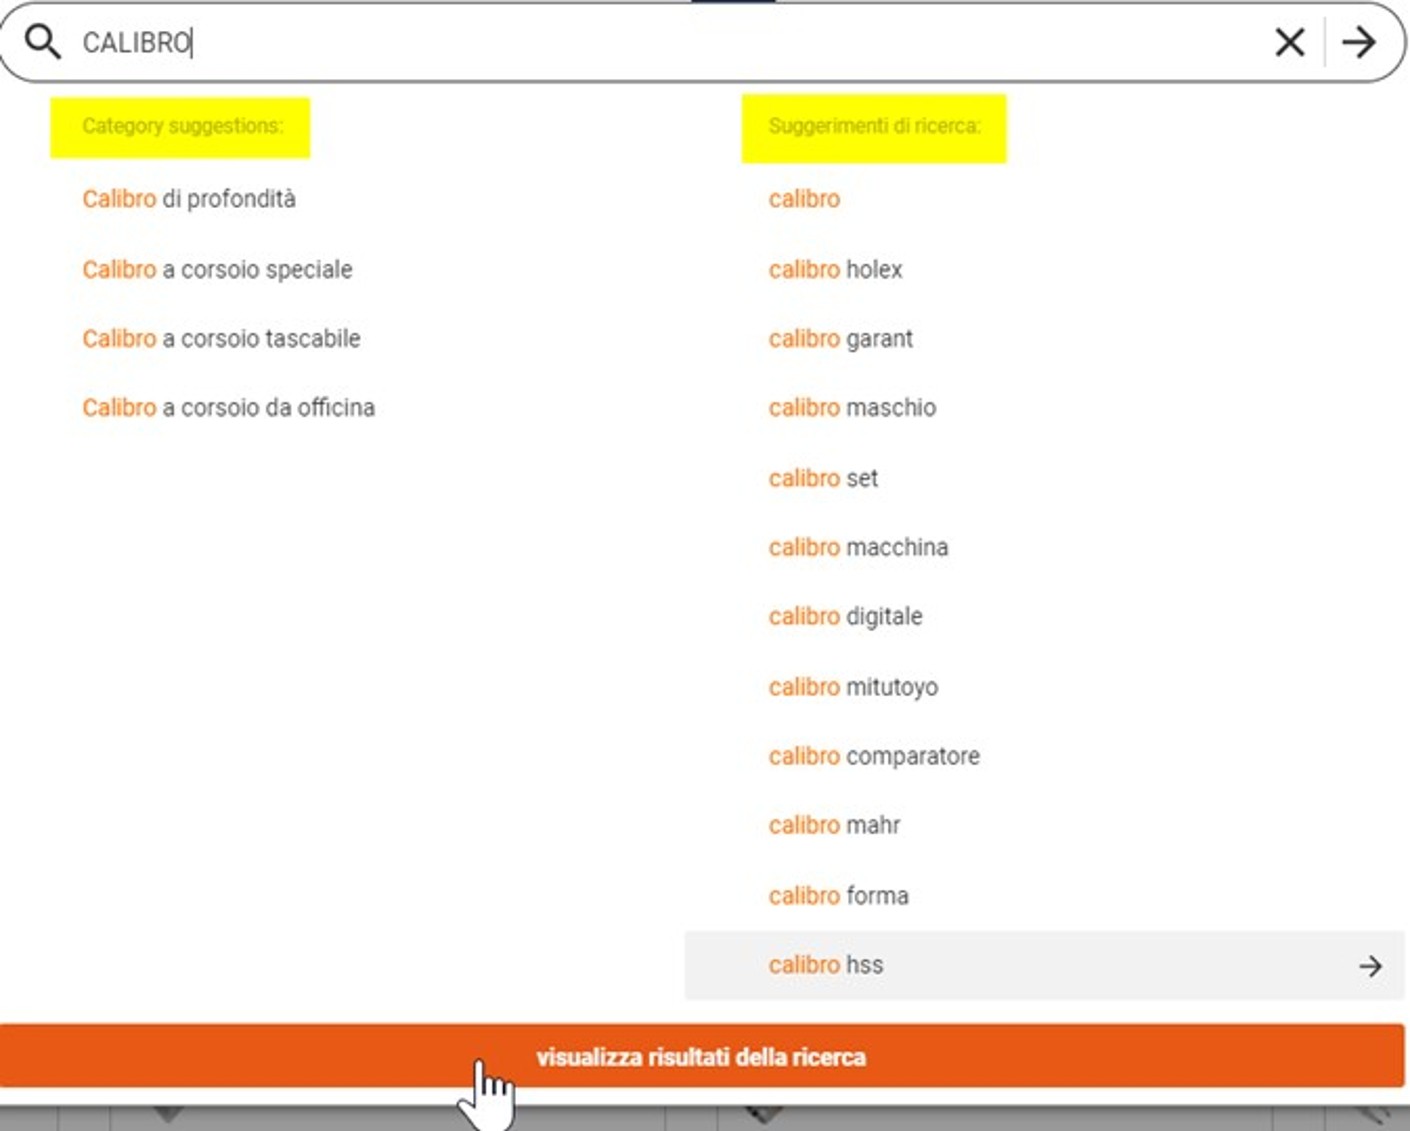1410x1131 pixels.
Task: Choose 'calibro holex' suggestion
Action: coord(835,270)
